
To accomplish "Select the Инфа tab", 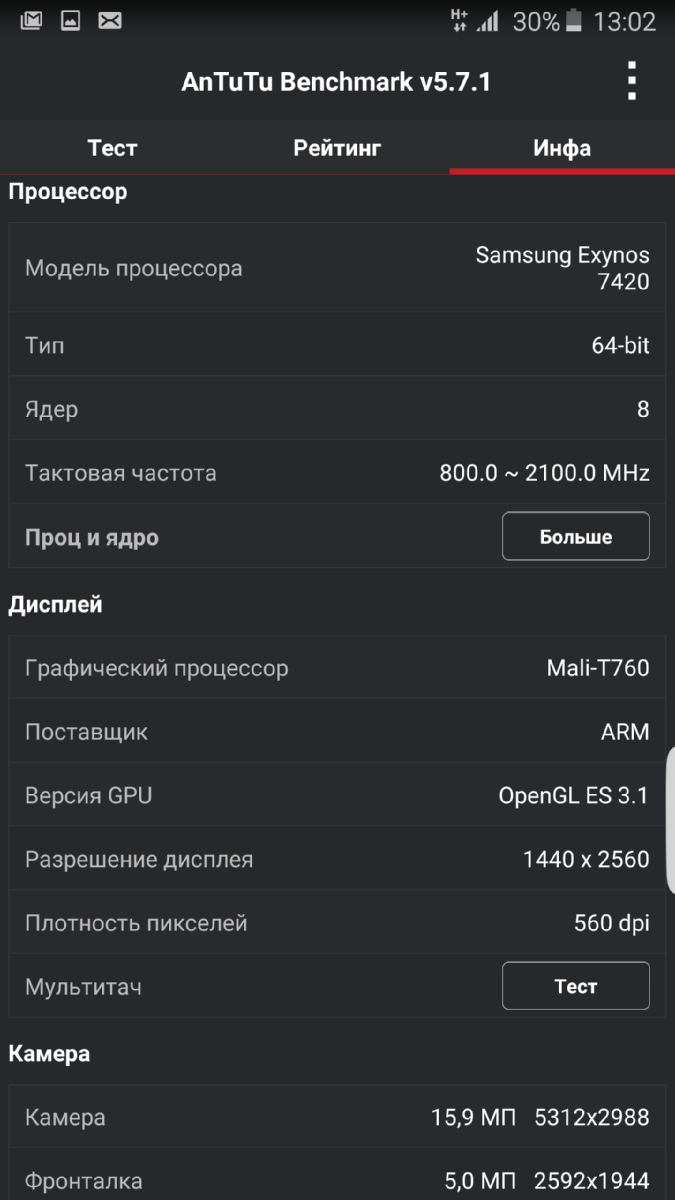I will [561, 148].
